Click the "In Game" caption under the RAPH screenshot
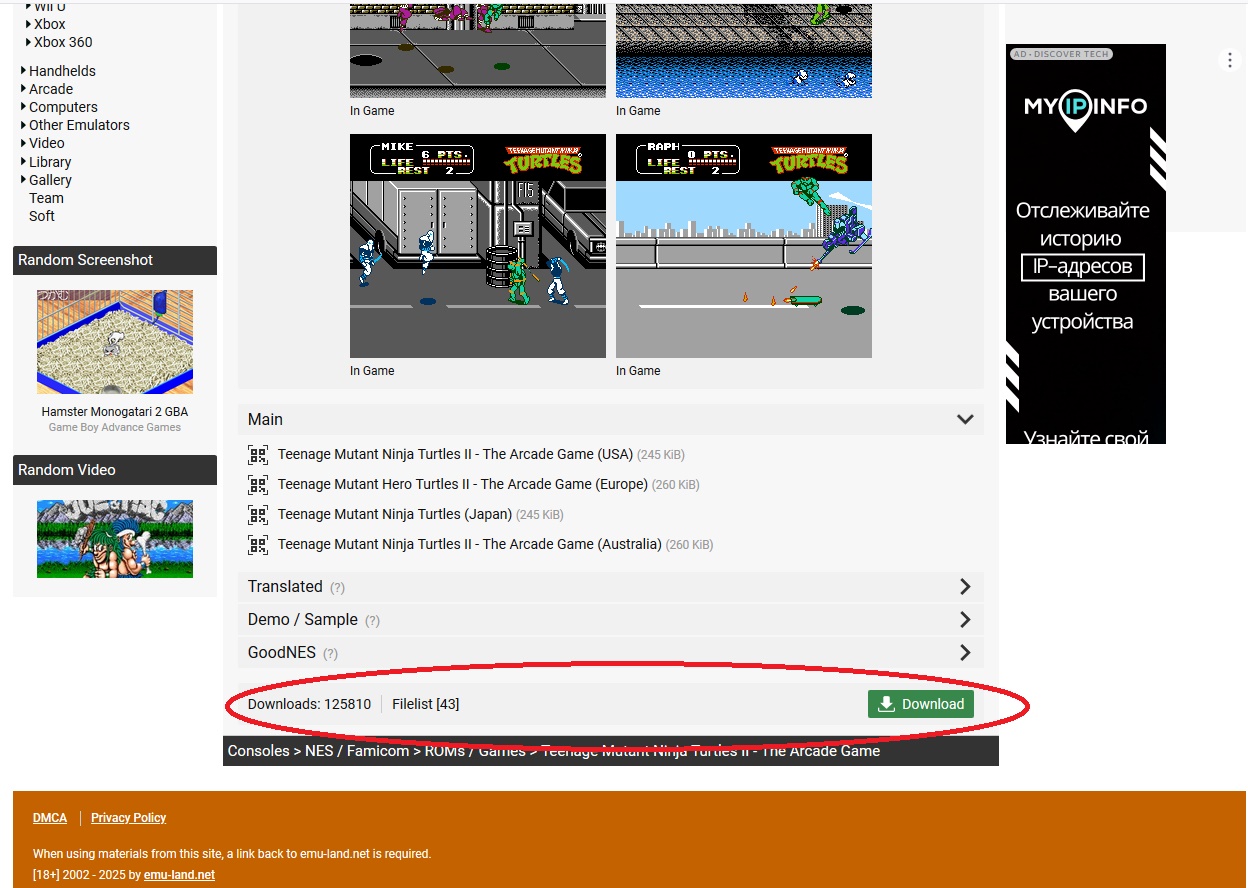The image size is (1248, 888). pyautogui.click(x=638, y=371)
